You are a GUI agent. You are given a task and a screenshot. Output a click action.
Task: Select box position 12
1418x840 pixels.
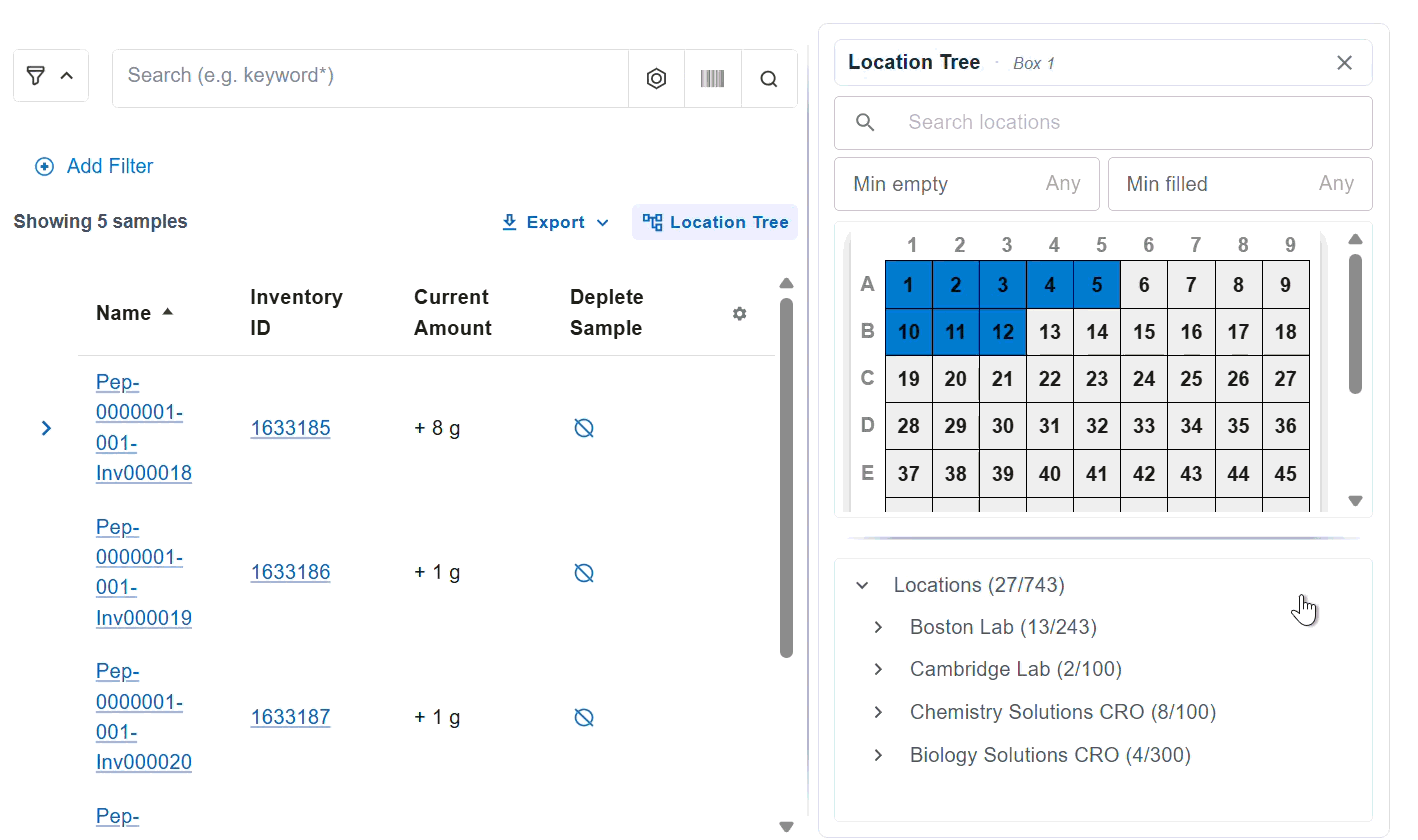(1003, 332)
